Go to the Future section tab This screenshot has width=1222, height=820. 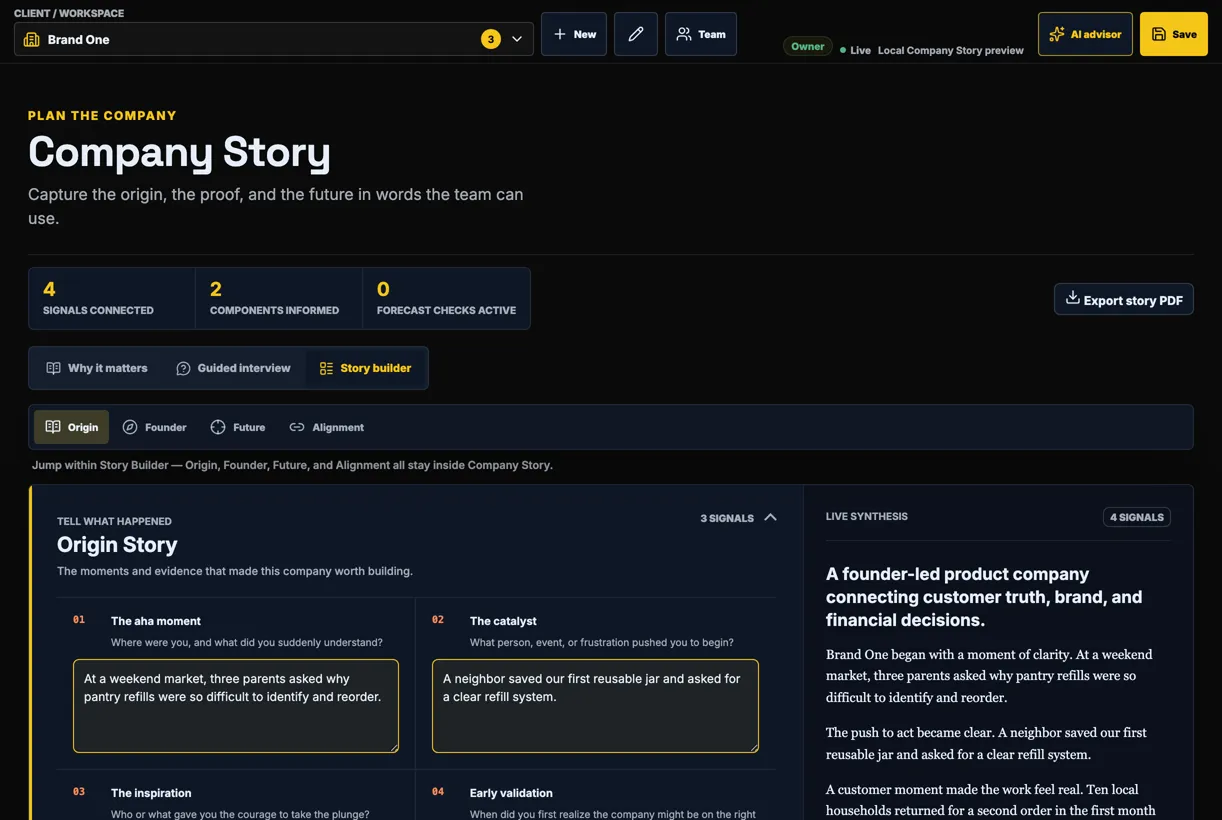coord(238,427)
